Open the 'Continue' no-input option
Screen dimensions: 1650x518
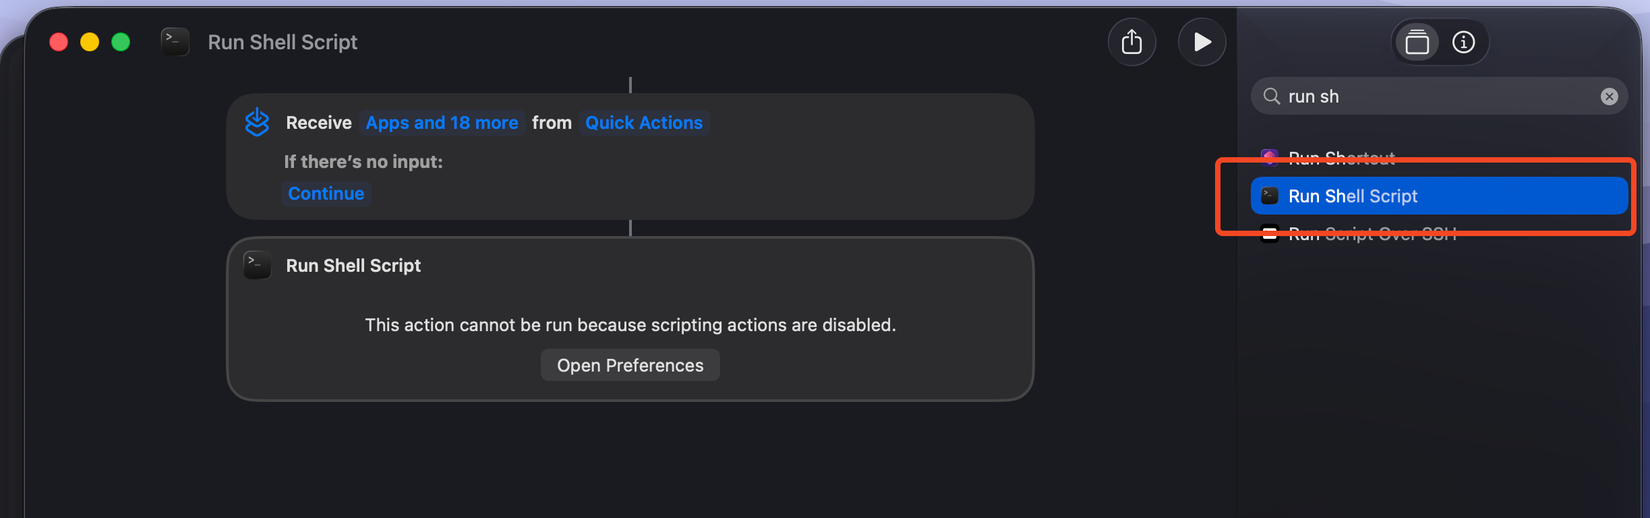tap(326, 193)
